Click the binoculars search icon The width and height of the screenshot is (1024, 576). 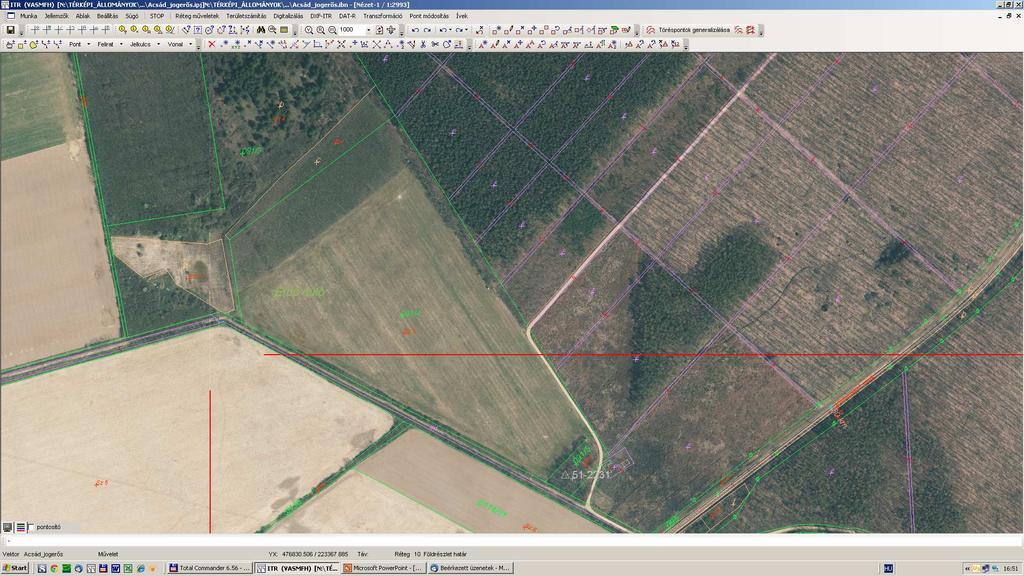[261, 30]
